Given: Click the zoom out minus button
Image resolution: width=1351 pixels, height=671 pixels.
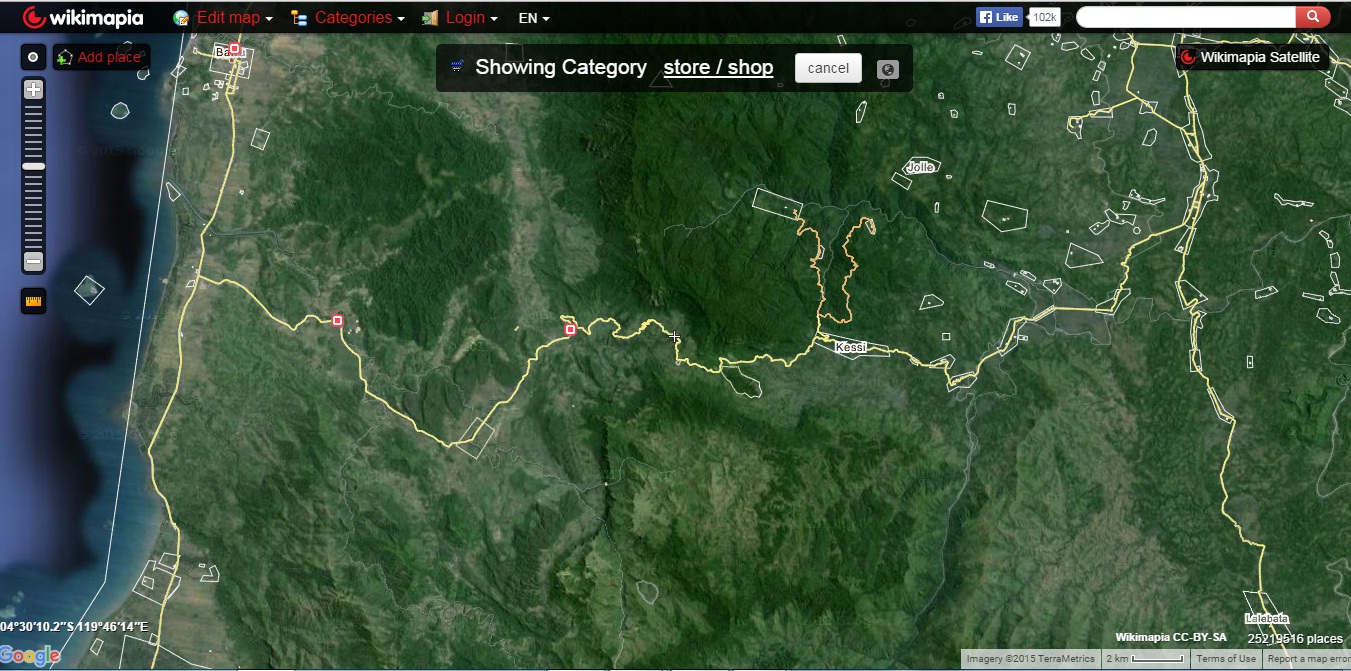Looking at the screenshot, I should coord(33,262).
